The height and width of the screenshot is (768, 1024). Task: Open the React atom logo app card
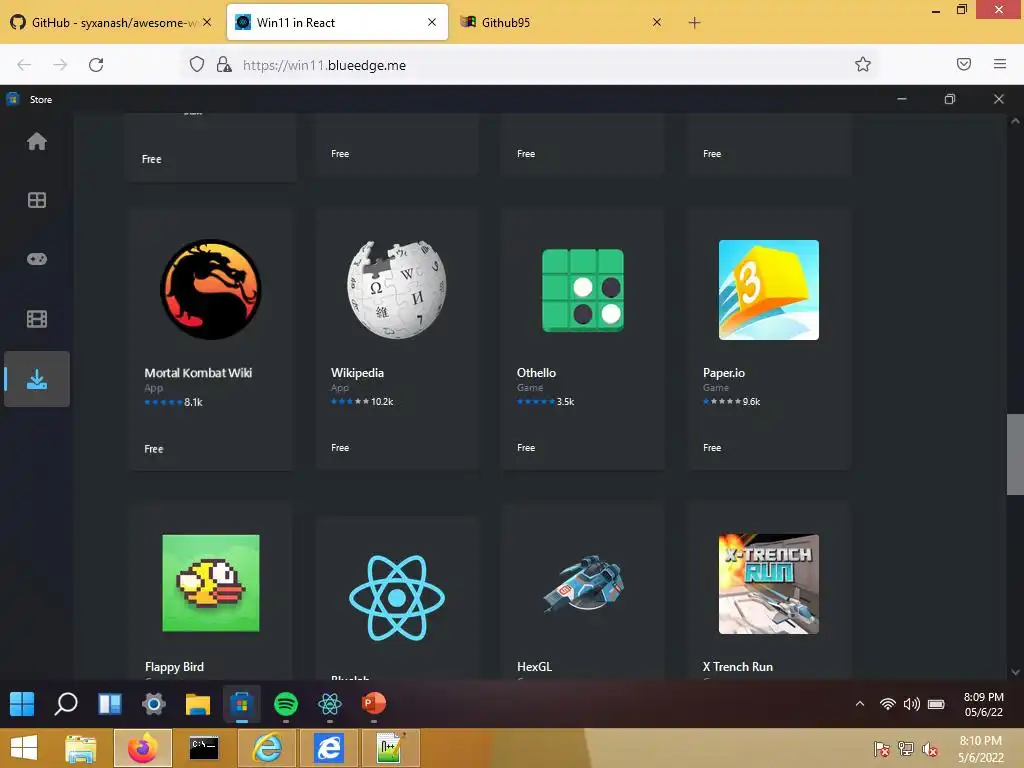click(396, 598)
